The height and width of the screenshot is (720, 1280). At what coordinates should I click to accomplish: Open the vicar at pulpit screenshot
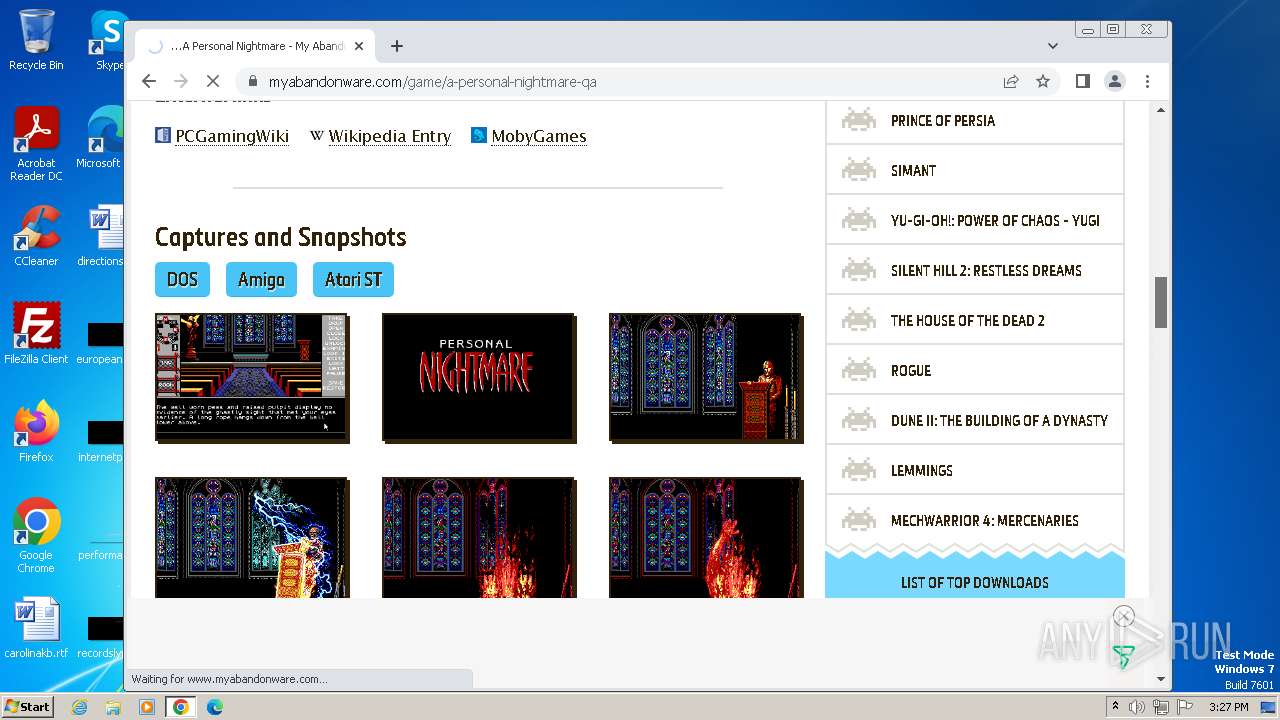click(x=706, y=377)
